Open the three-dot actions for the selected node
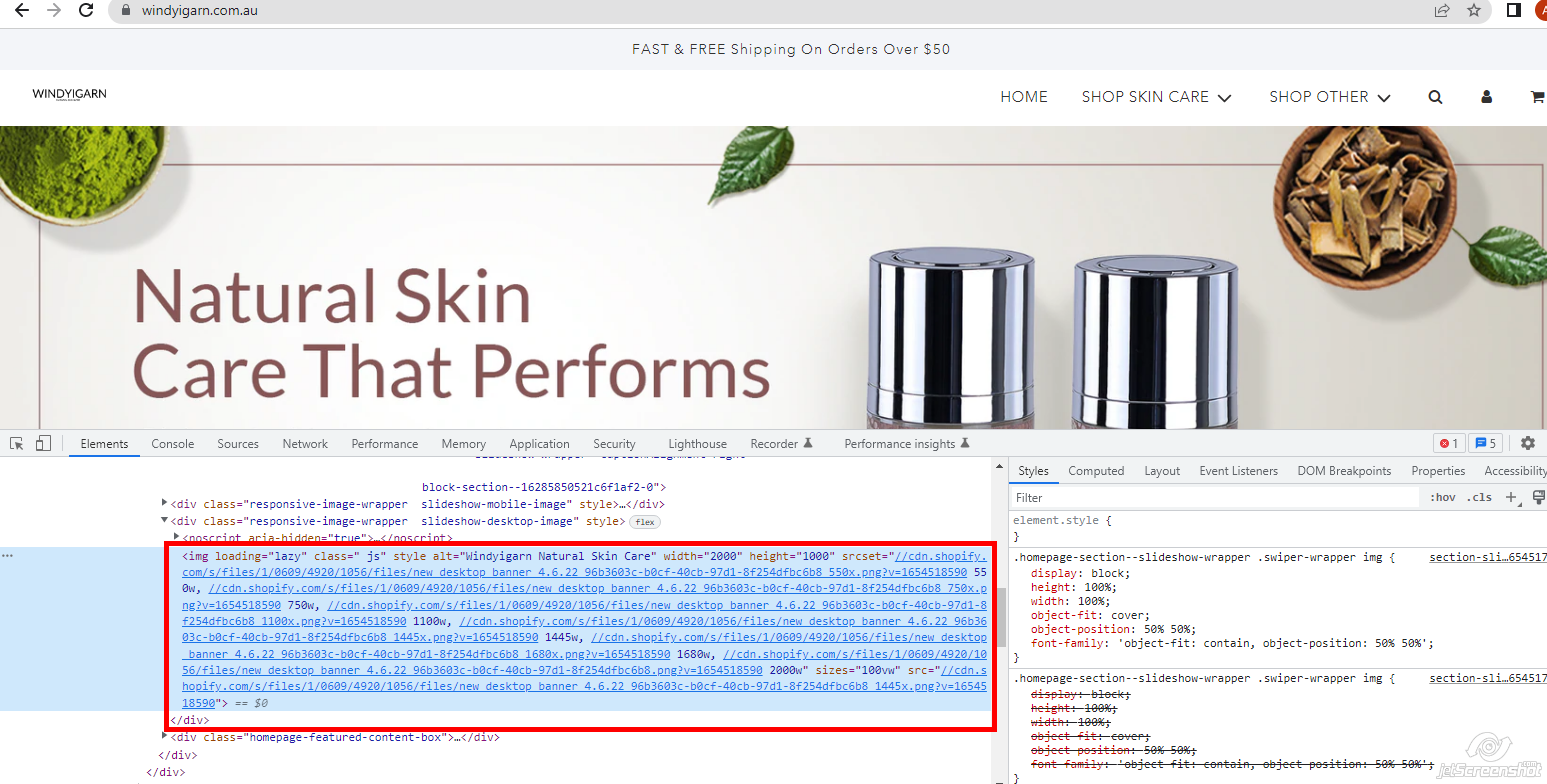The width and height of the screenshot is (1547, 784). click(7, 555)
